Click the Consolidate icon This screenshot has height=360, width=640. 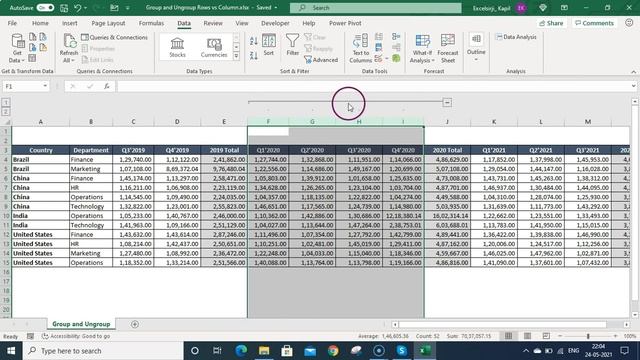[x=396, y=37]
